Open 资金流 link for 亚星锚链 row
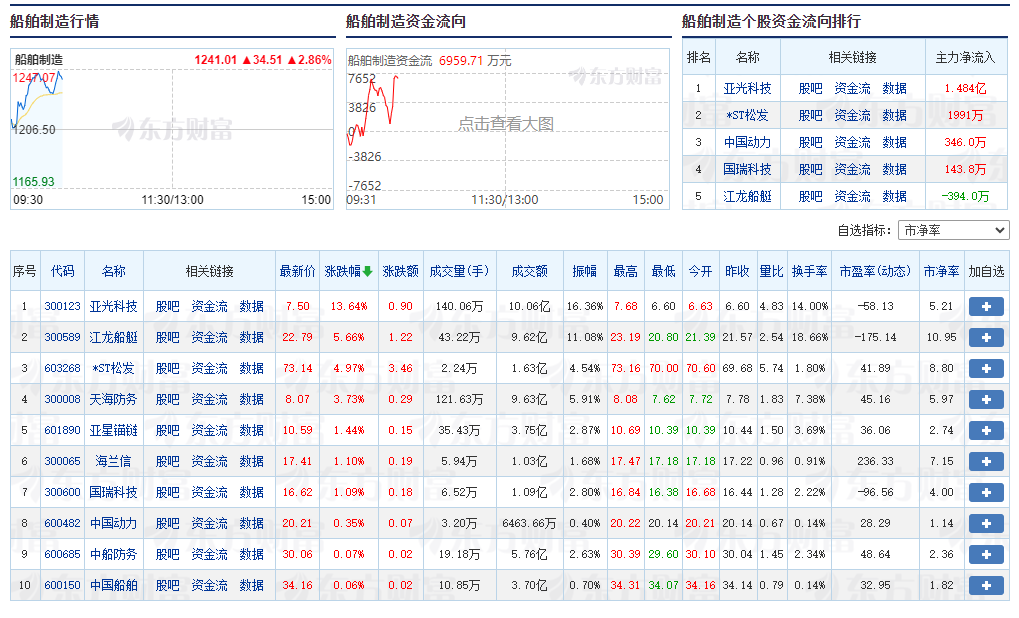Image resolution: width=1019 pixels, height=618 pixels. point(209,430)
